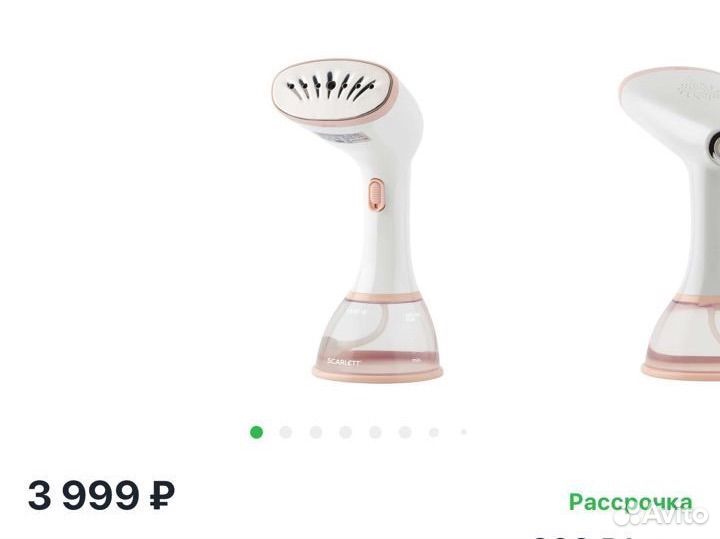Open the Рассрочка installment link
Image resolution: width=720 pixels, height=539 pixels.
630,502
